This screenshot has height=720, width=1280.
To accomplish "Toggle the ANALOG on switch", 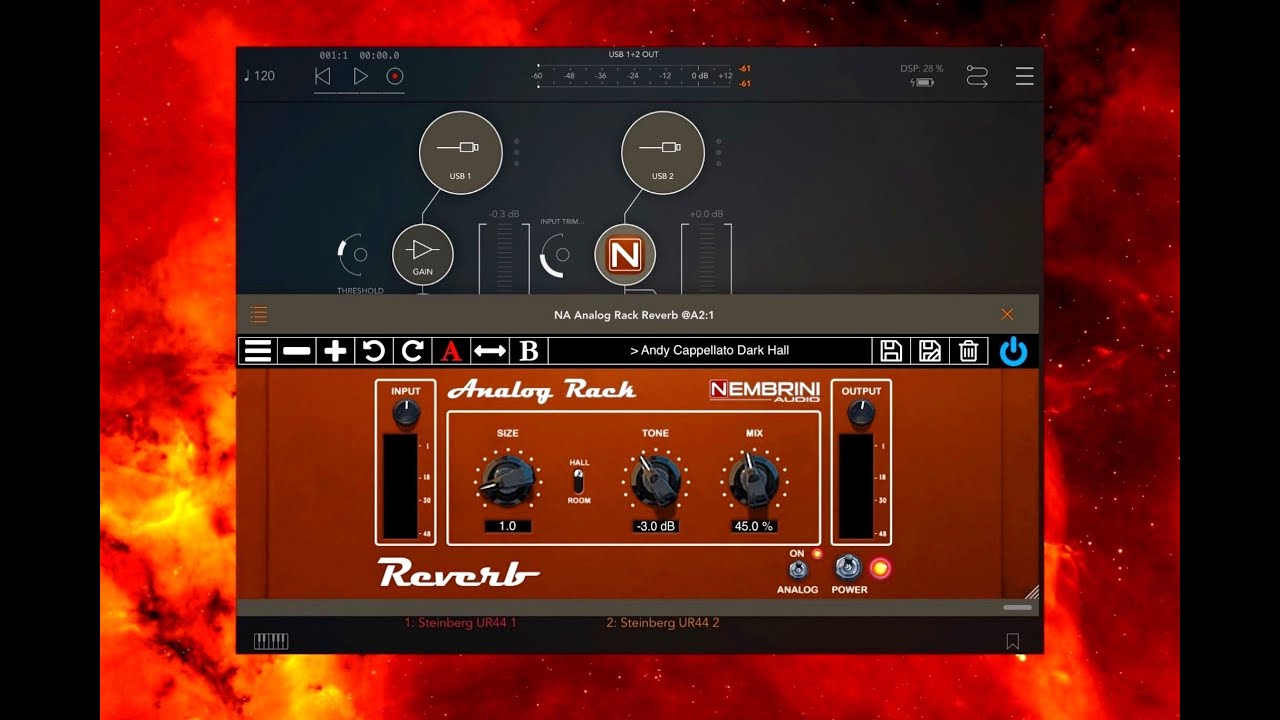I will [x=798, y=569].
